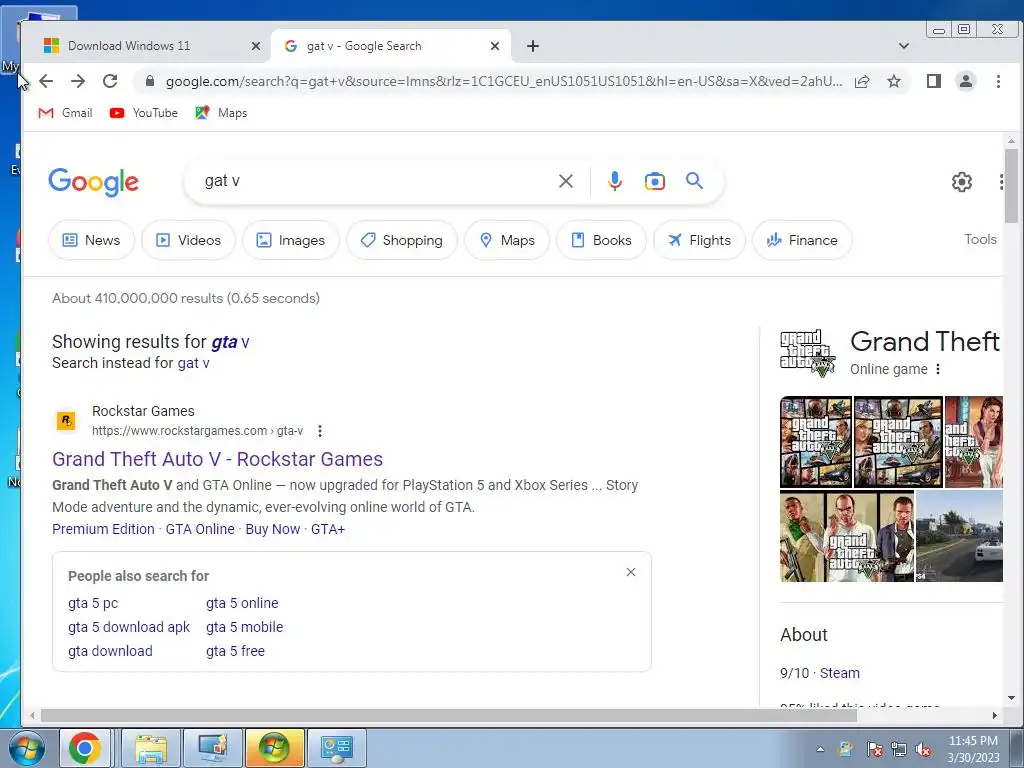Open the muted volume tray icon
Viewport: 1024px width, 768px height.
(923, 749)
